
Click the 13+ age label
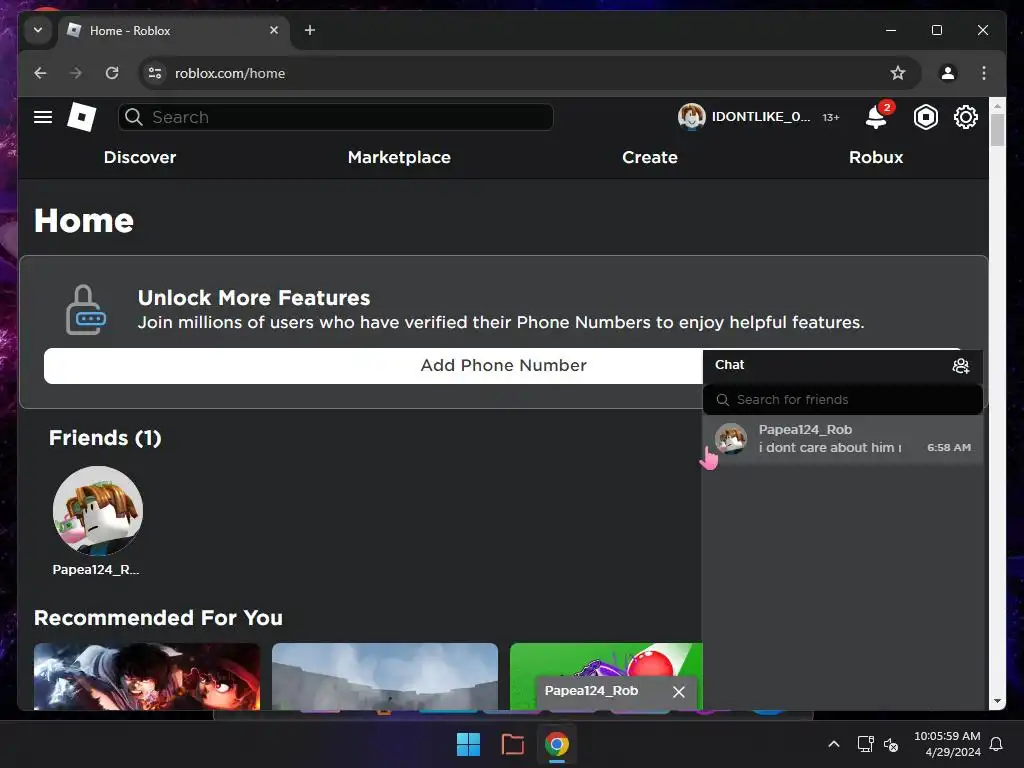(831, 118)
